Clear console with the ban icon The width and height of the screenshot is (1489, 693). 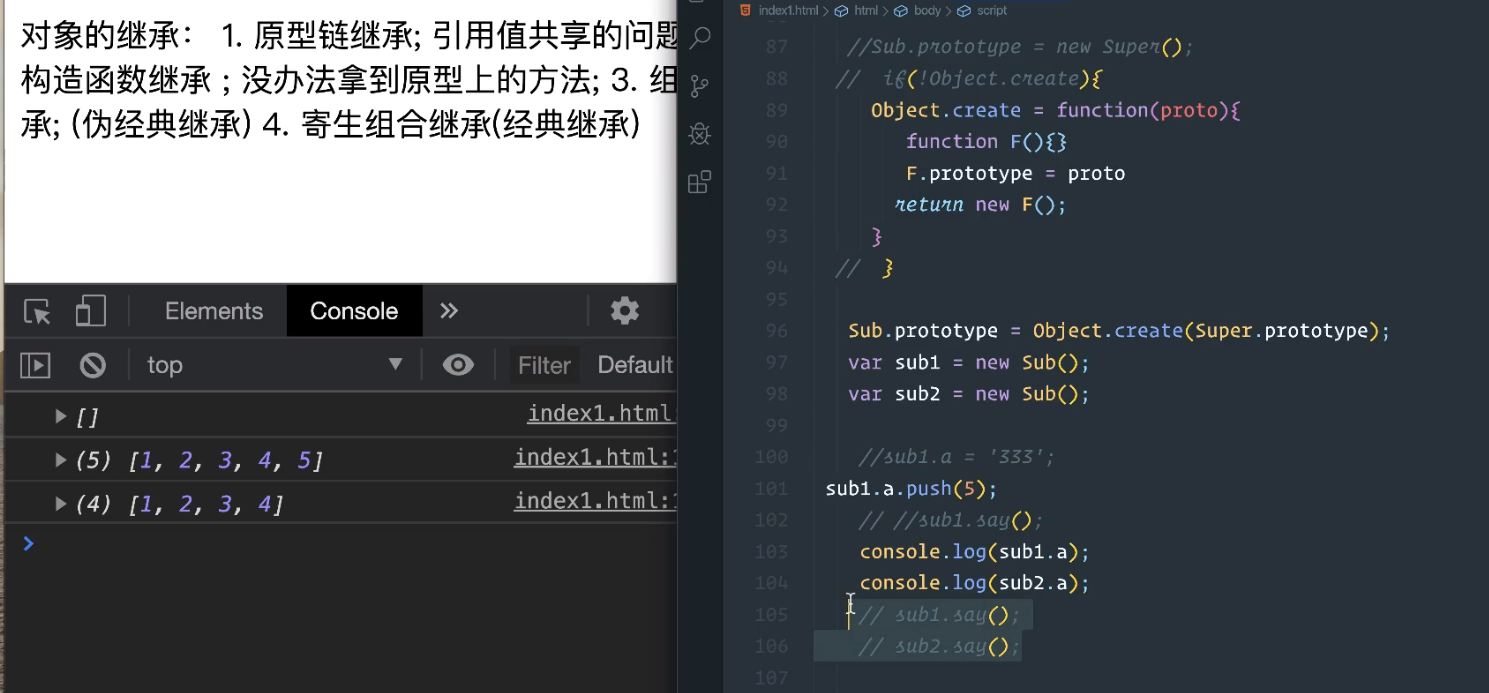point(93,365)
